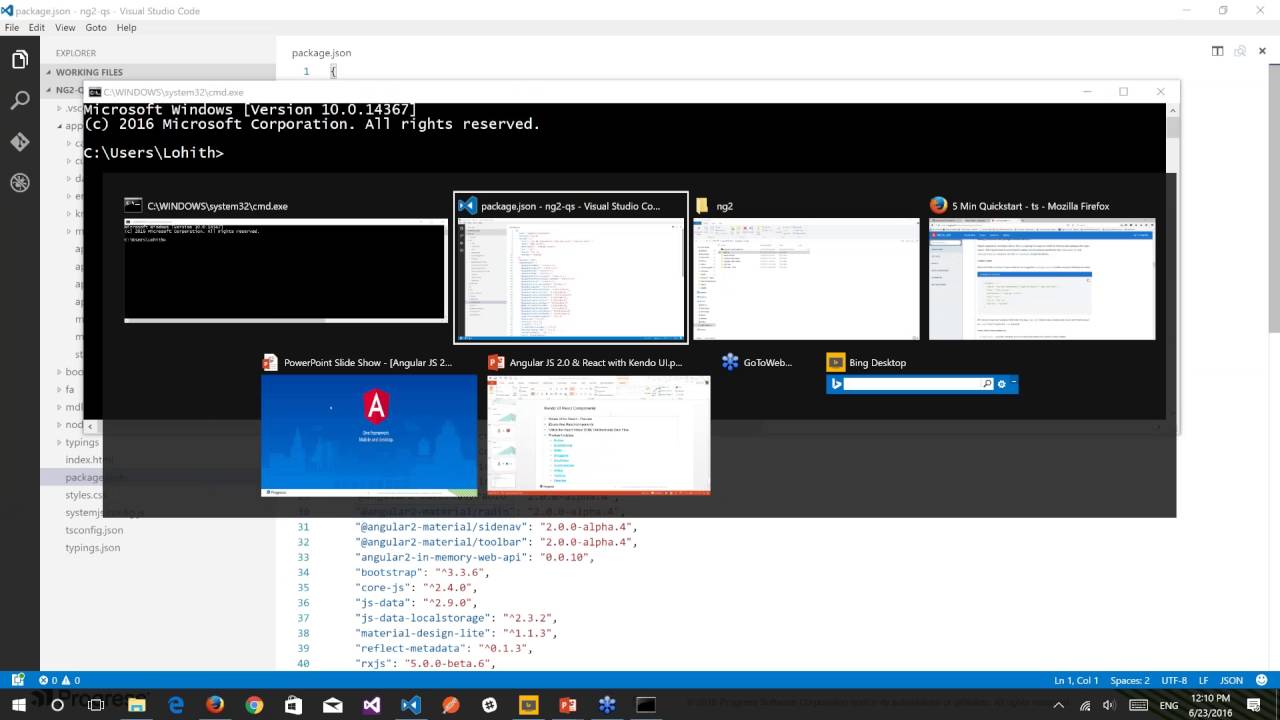Open the Debug view in activity bar

20,183
